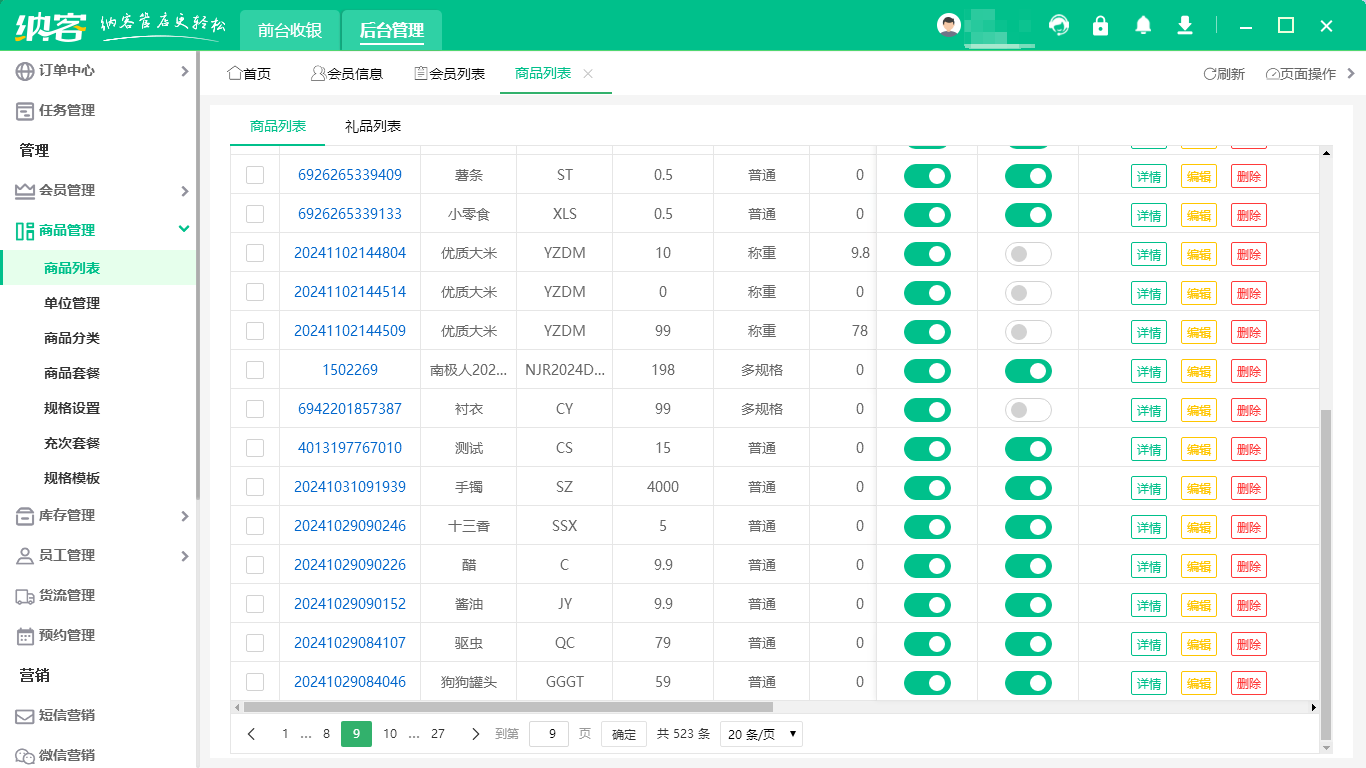Click the 短信营销 envelope icon
1366x768 pixels.
[24, 716]
